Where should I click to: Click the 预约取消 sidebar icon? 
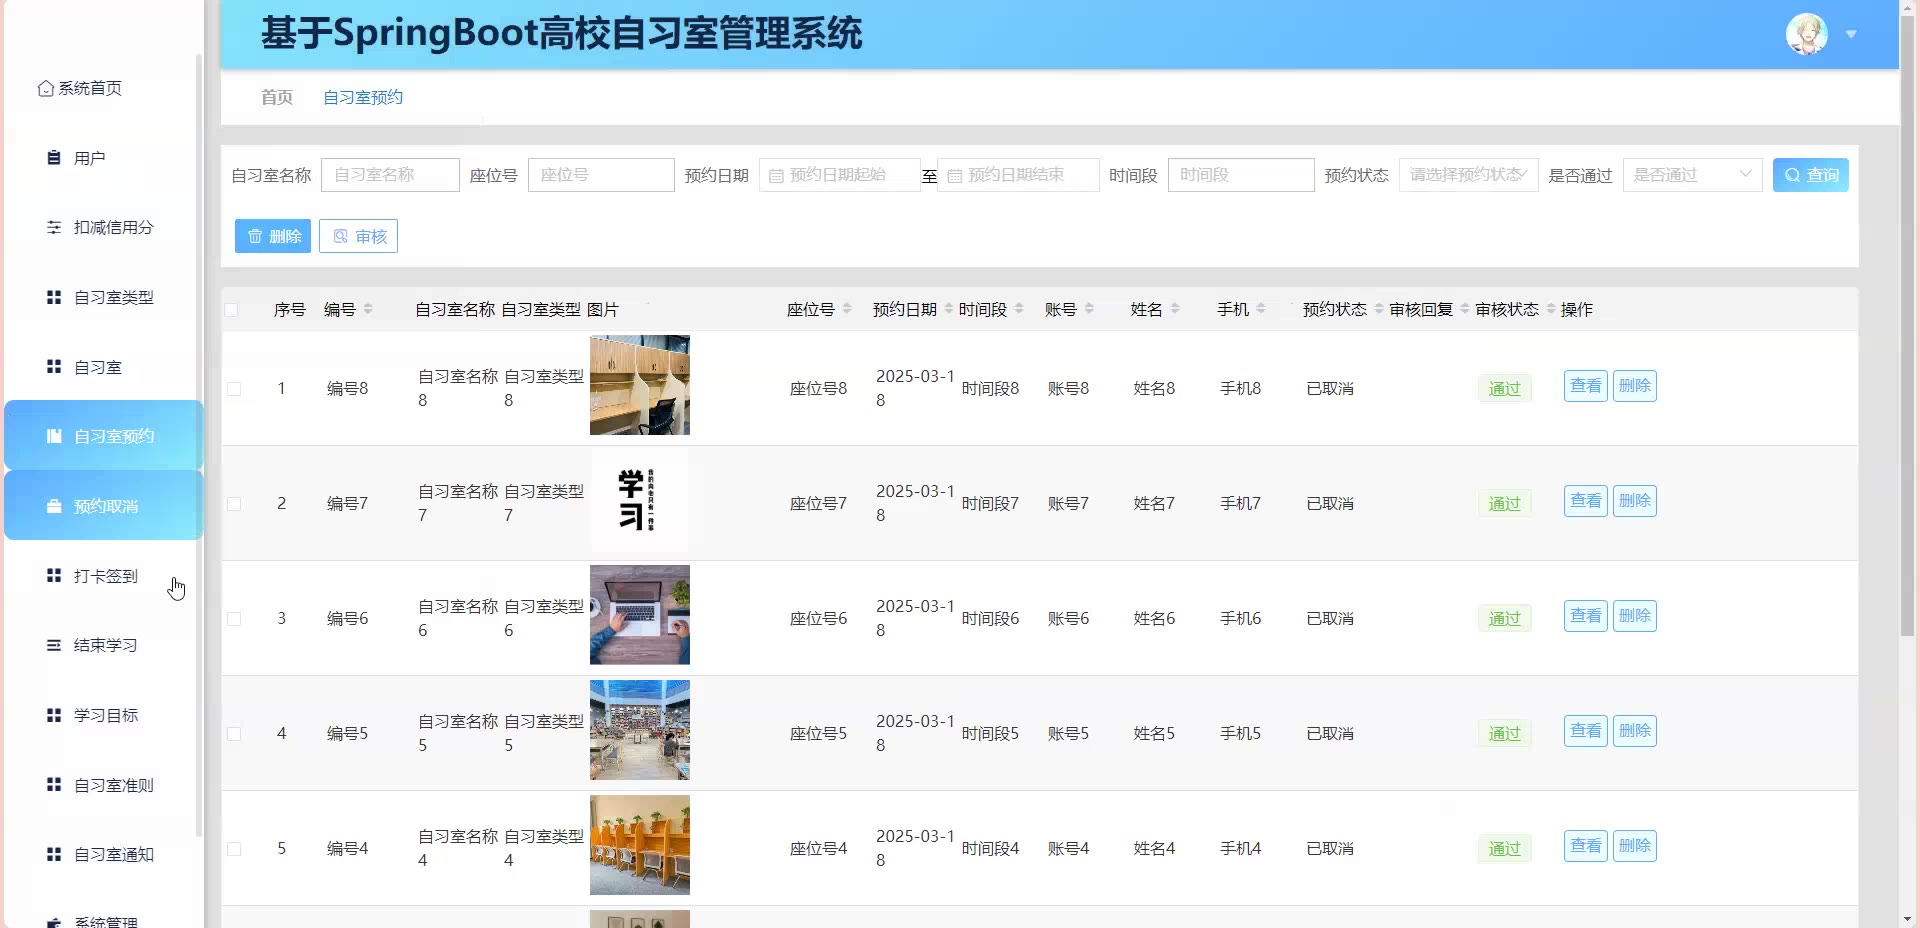pyautogui.click(x=54, y=507)
